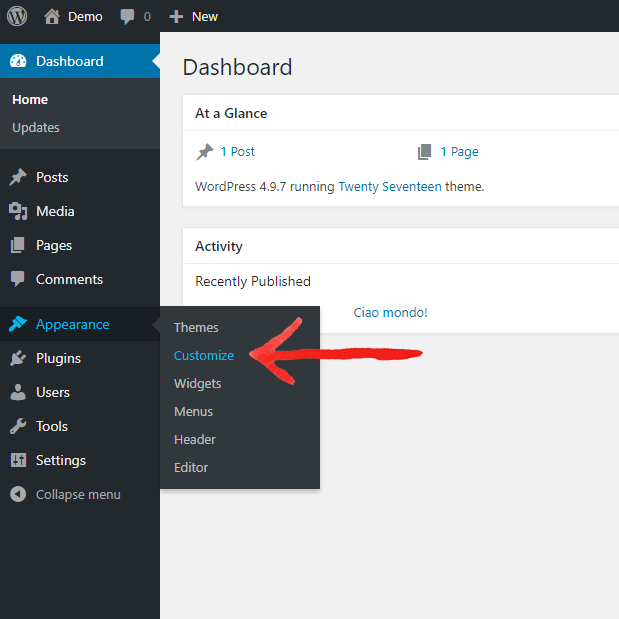Open the Dashboard menu item
The height and width of the screenshot is (619, 619).
[80, 61]
